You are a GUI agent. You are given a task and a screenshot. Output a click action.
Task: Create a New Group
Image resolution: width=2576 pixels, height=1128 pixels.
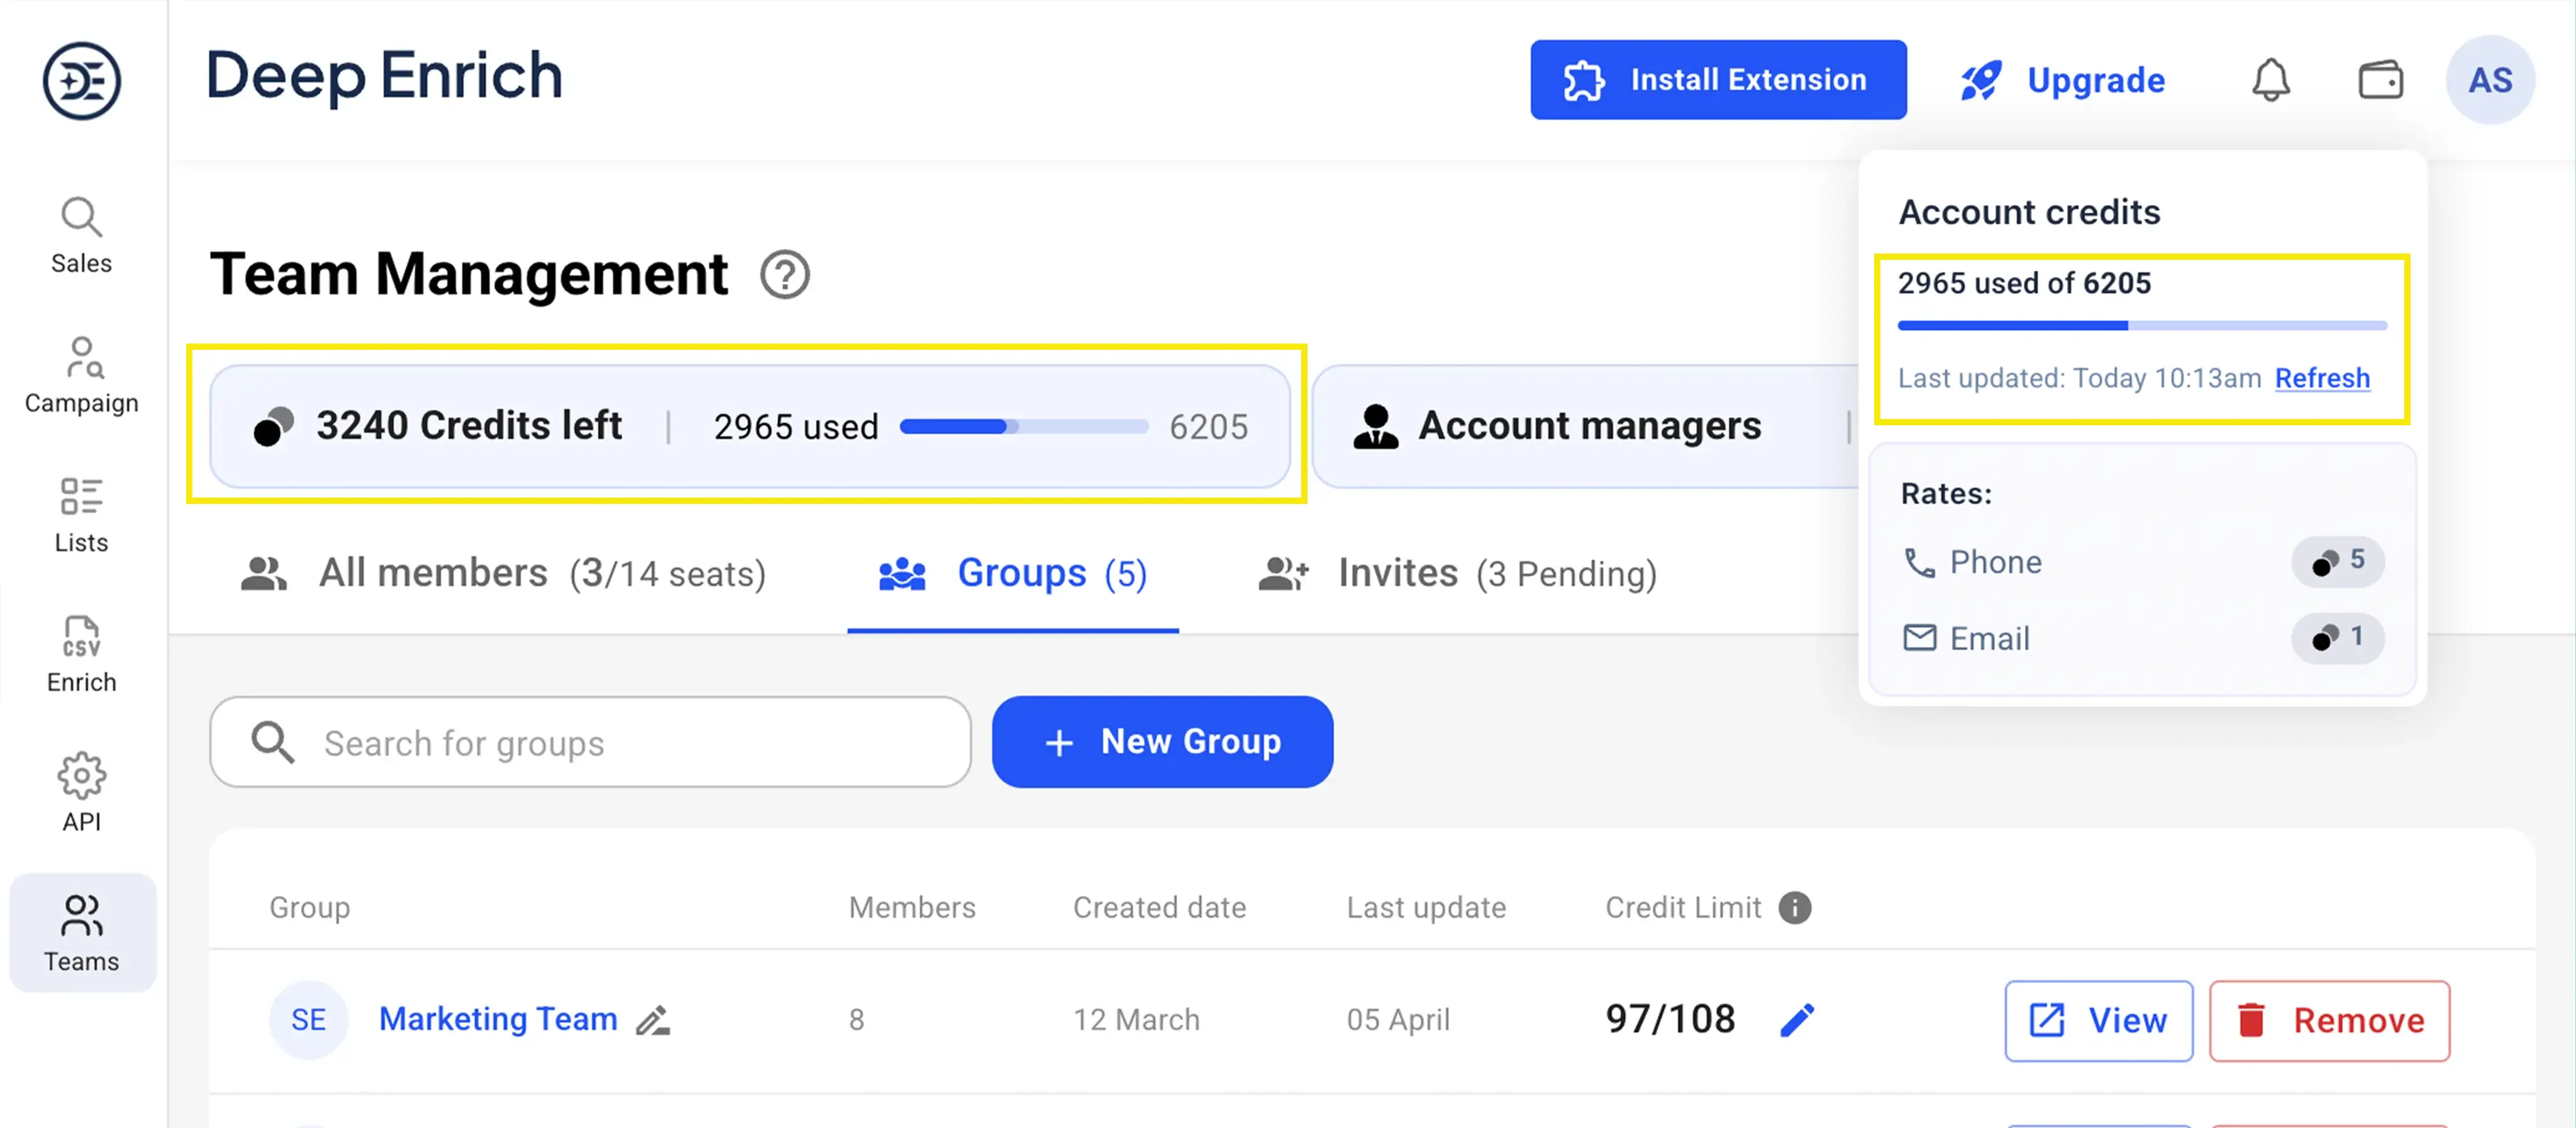1162,742
